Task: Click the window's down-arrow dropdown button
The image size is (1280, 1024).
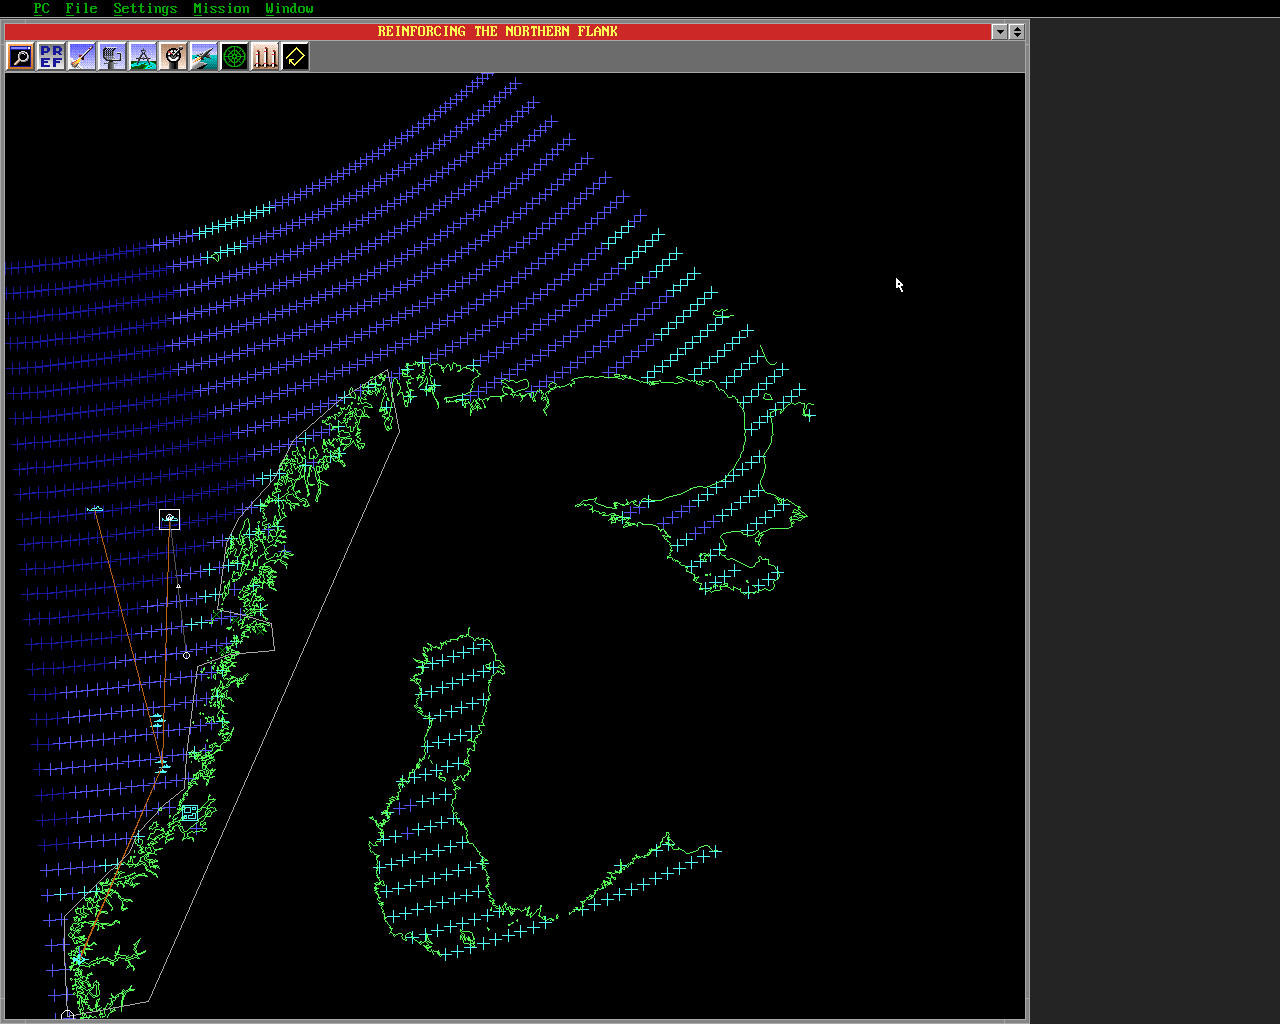Action: coord(999,32)
